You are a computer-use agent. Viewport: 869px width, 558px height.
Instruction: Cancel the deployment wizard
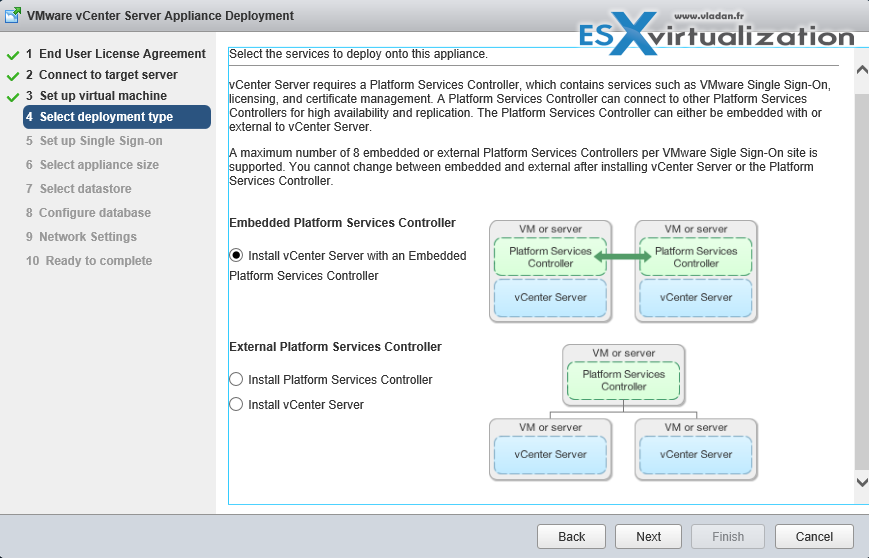[x=814, y=536]
